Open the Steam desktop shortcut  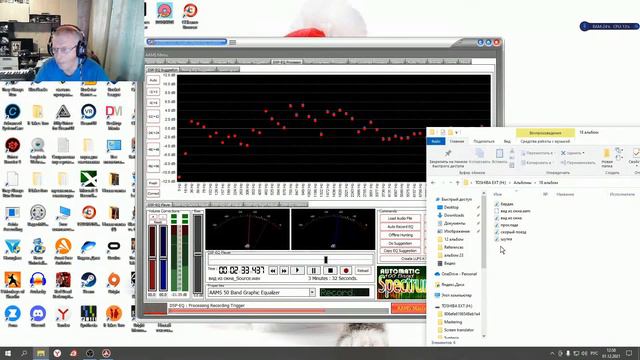tap(88, 282)
